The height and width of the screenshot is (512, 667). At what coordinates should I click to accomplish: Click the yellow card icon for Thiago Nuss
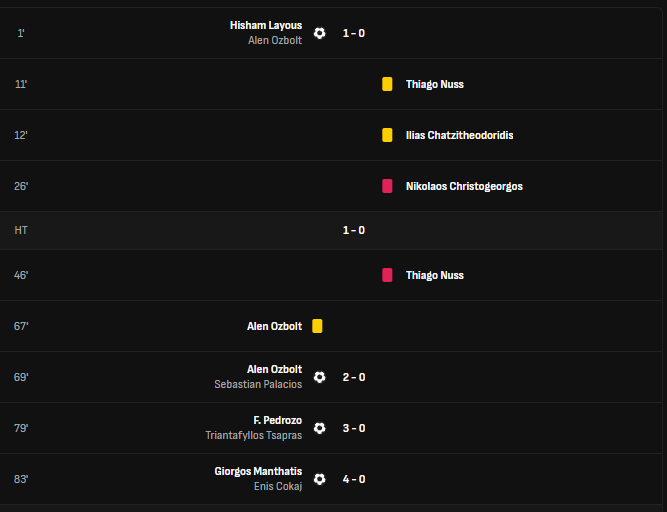[x=387, y=84]
